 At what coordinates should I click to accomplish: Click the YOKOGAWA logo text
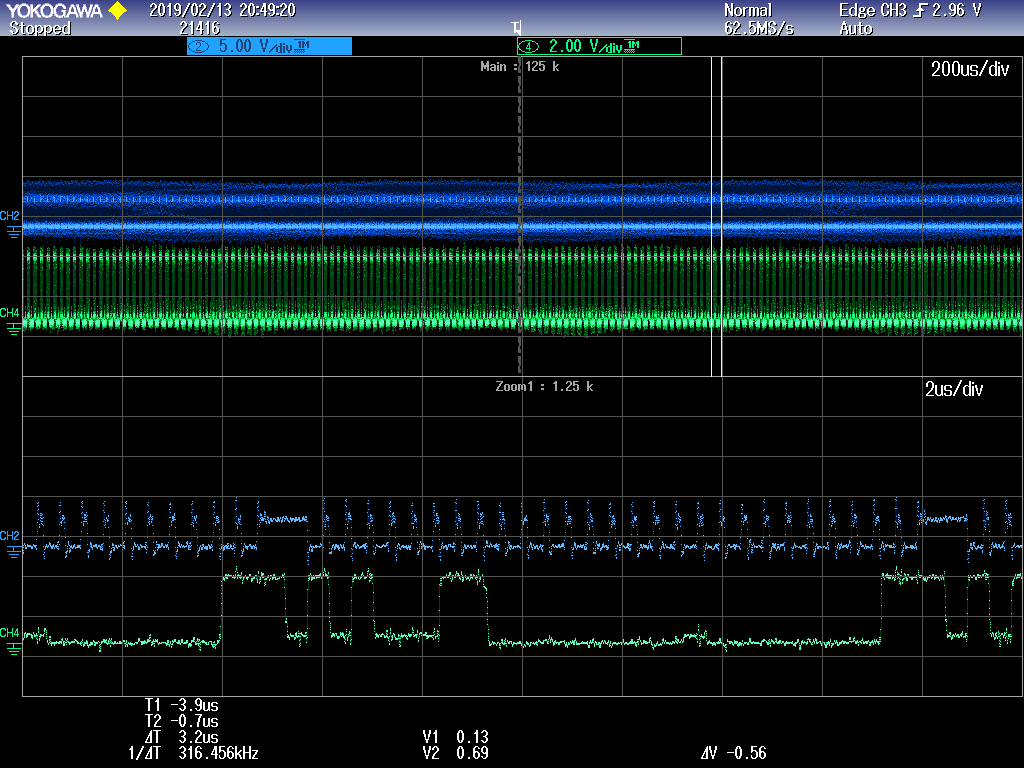(x=54, y=10)
